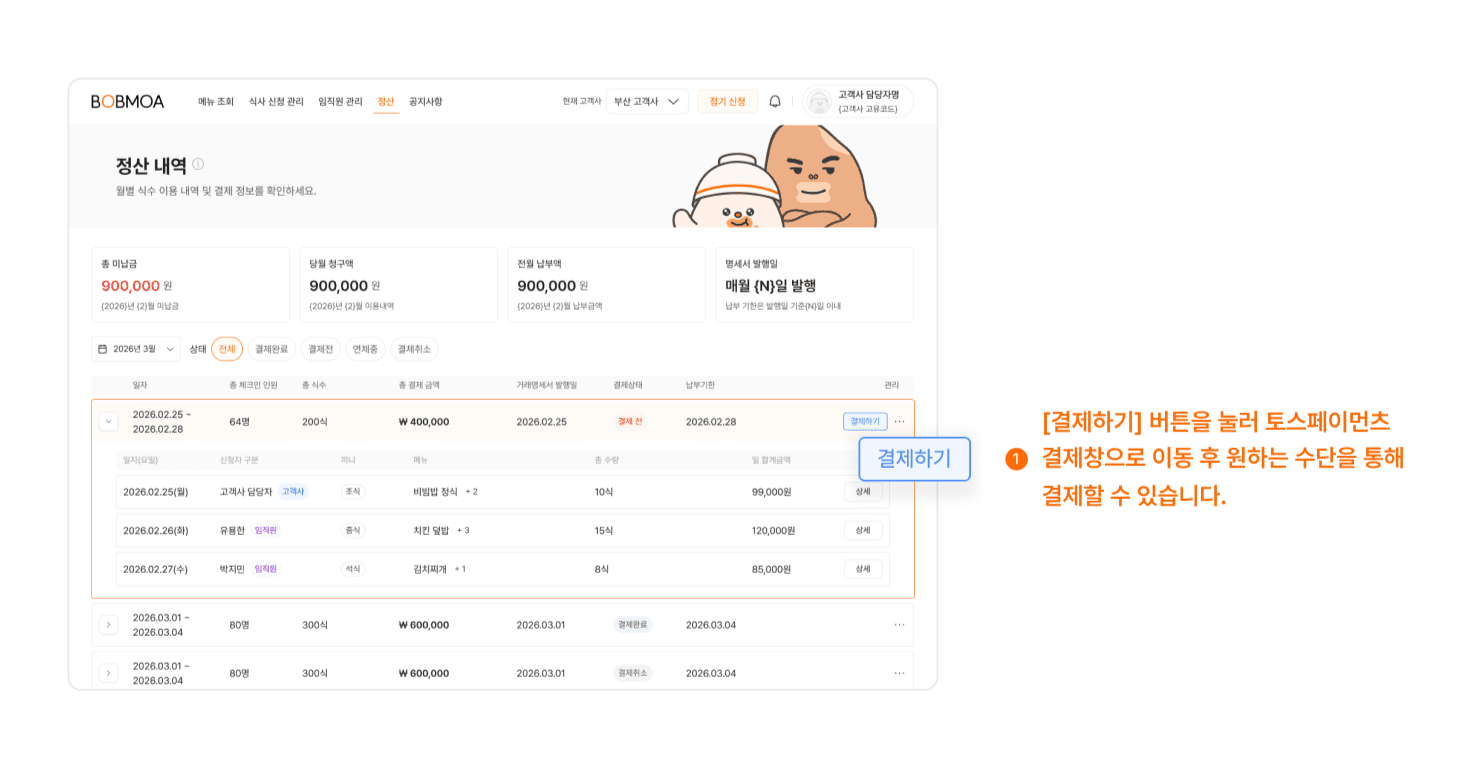Click the 명세서 발행일 summary card
Screen dimensions: 1472x768
click(x=814, y=285)
